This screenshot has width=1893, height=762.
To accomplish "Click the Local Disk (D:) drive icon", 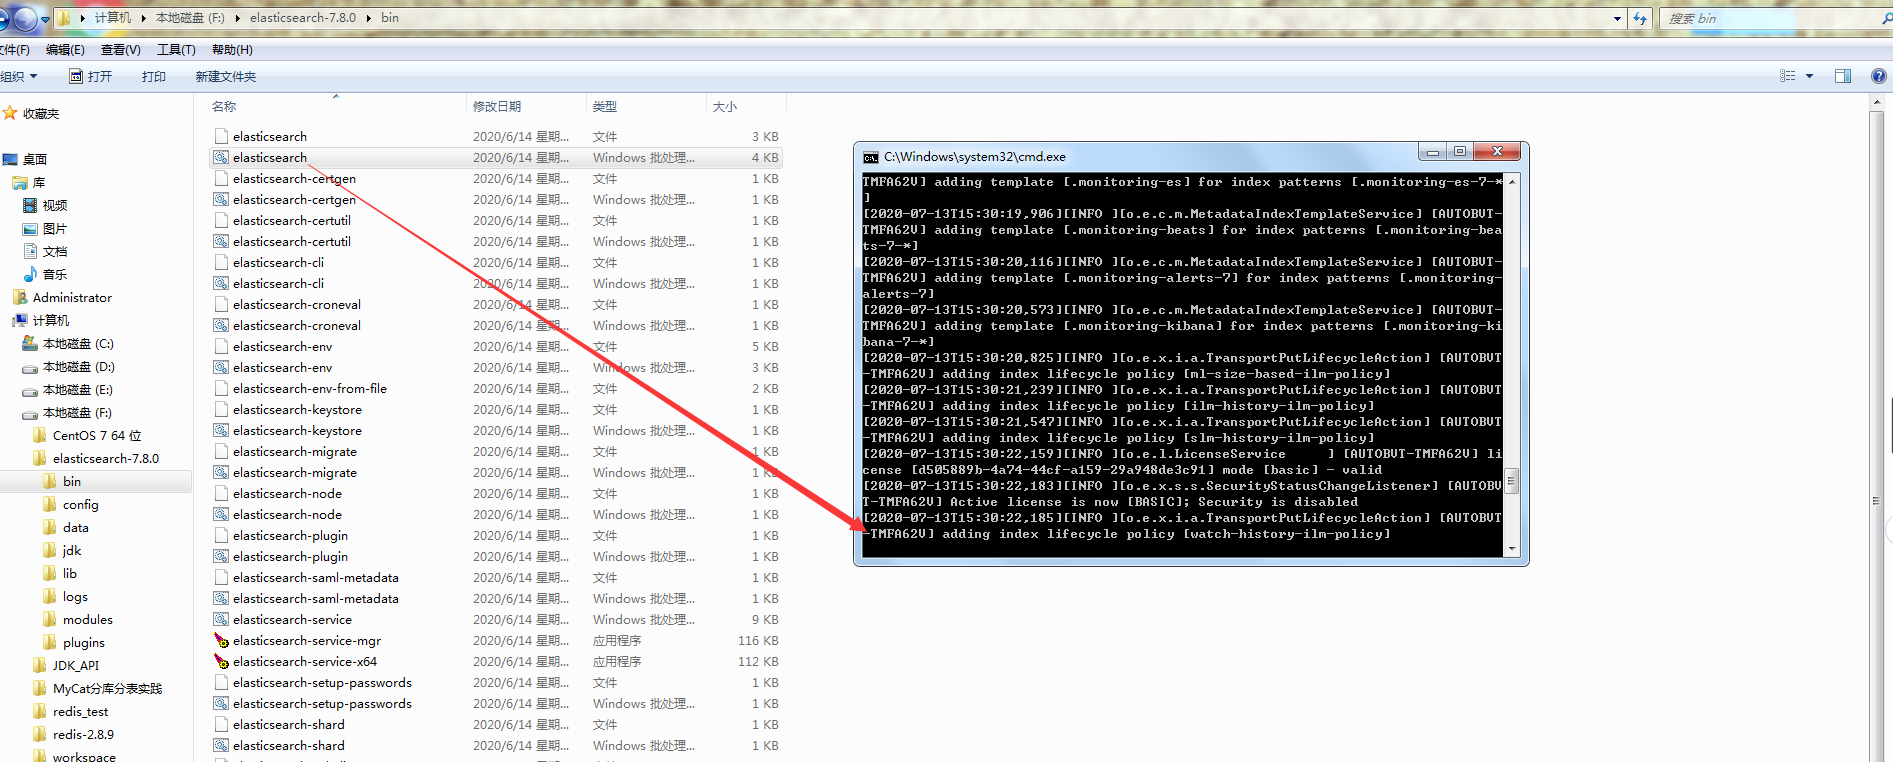I will pos(30,367).
